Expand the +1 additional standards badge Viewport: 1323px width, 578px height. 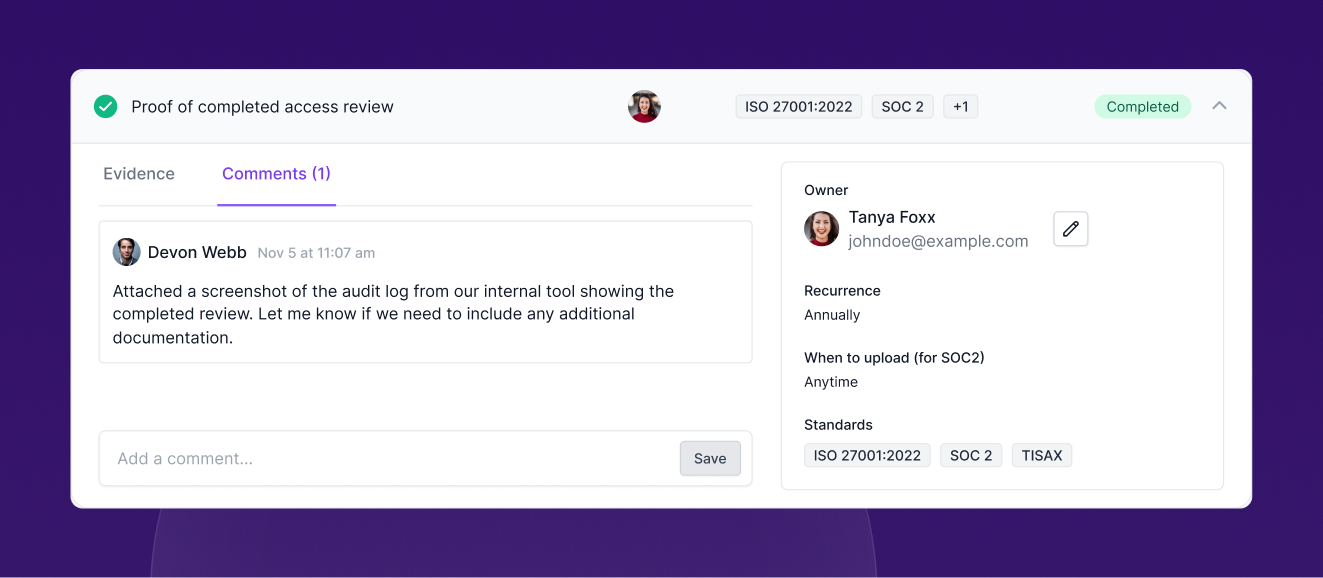point(960,107)
